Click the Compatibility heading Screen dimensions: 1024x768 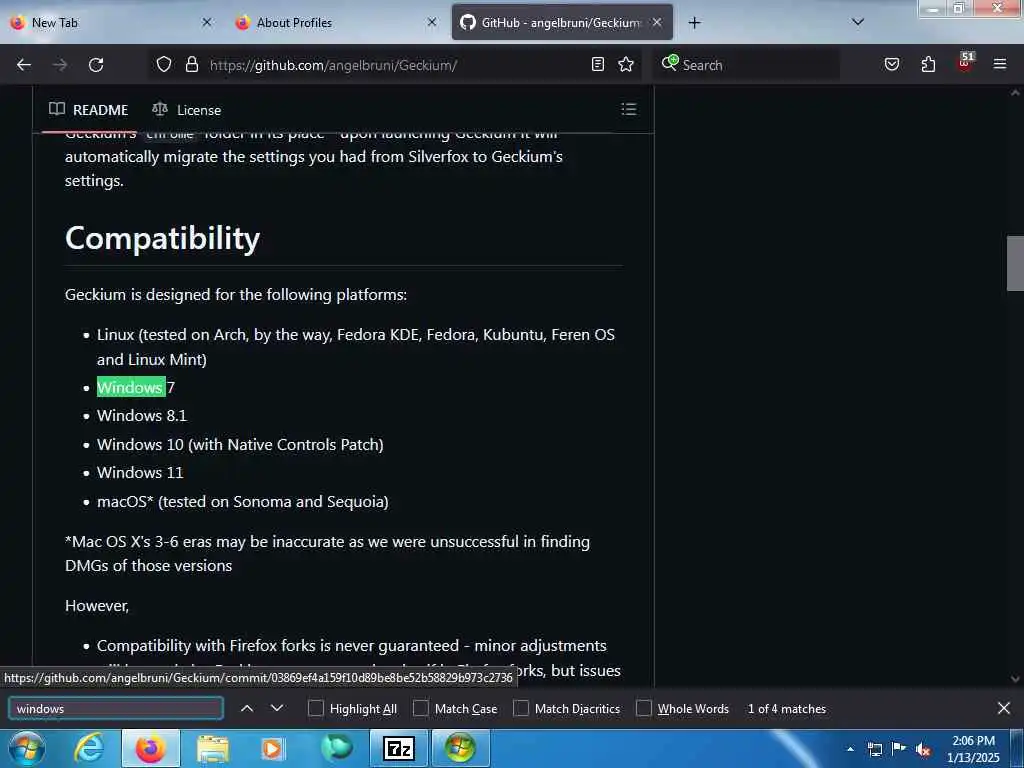click(x=162, y=238)
